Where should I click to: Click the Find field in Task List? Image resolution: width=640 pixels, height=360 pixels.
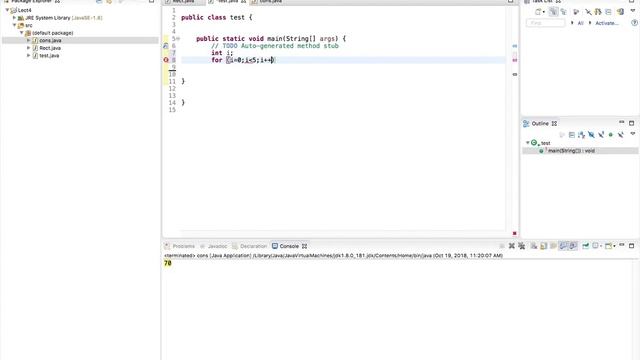tap(546, 23)
